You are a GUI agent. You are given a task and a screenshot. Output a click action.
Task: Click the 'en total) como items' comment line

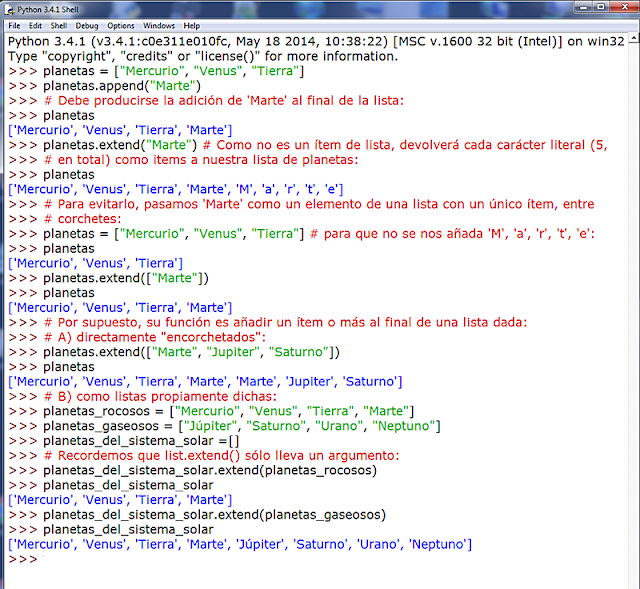point(183,160)
